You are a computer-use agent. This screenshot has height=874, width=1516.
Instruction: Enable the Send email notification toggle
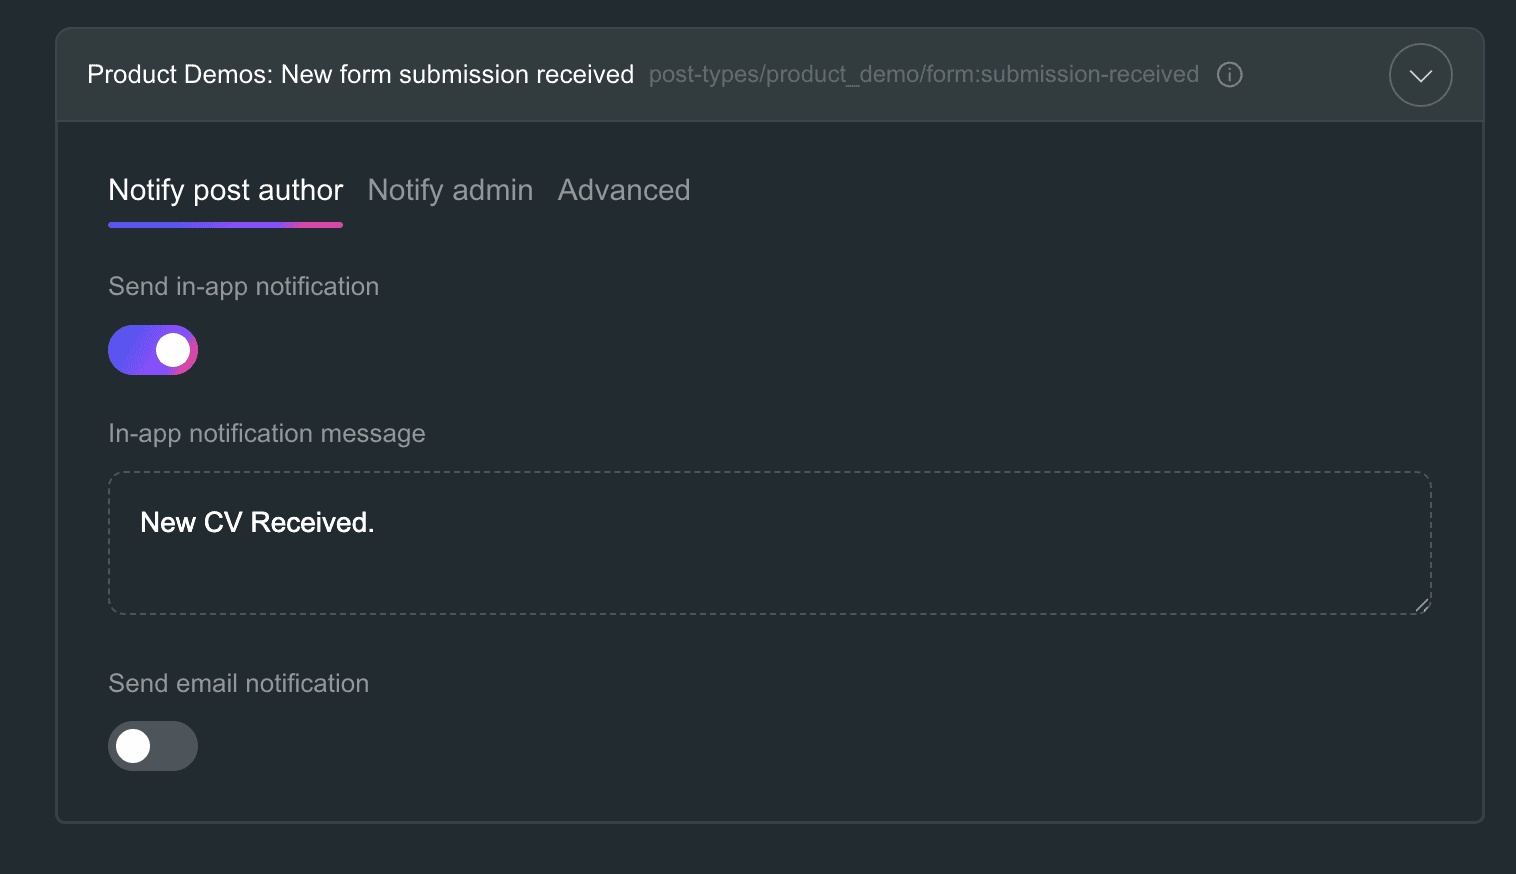(x=153, y=746)
